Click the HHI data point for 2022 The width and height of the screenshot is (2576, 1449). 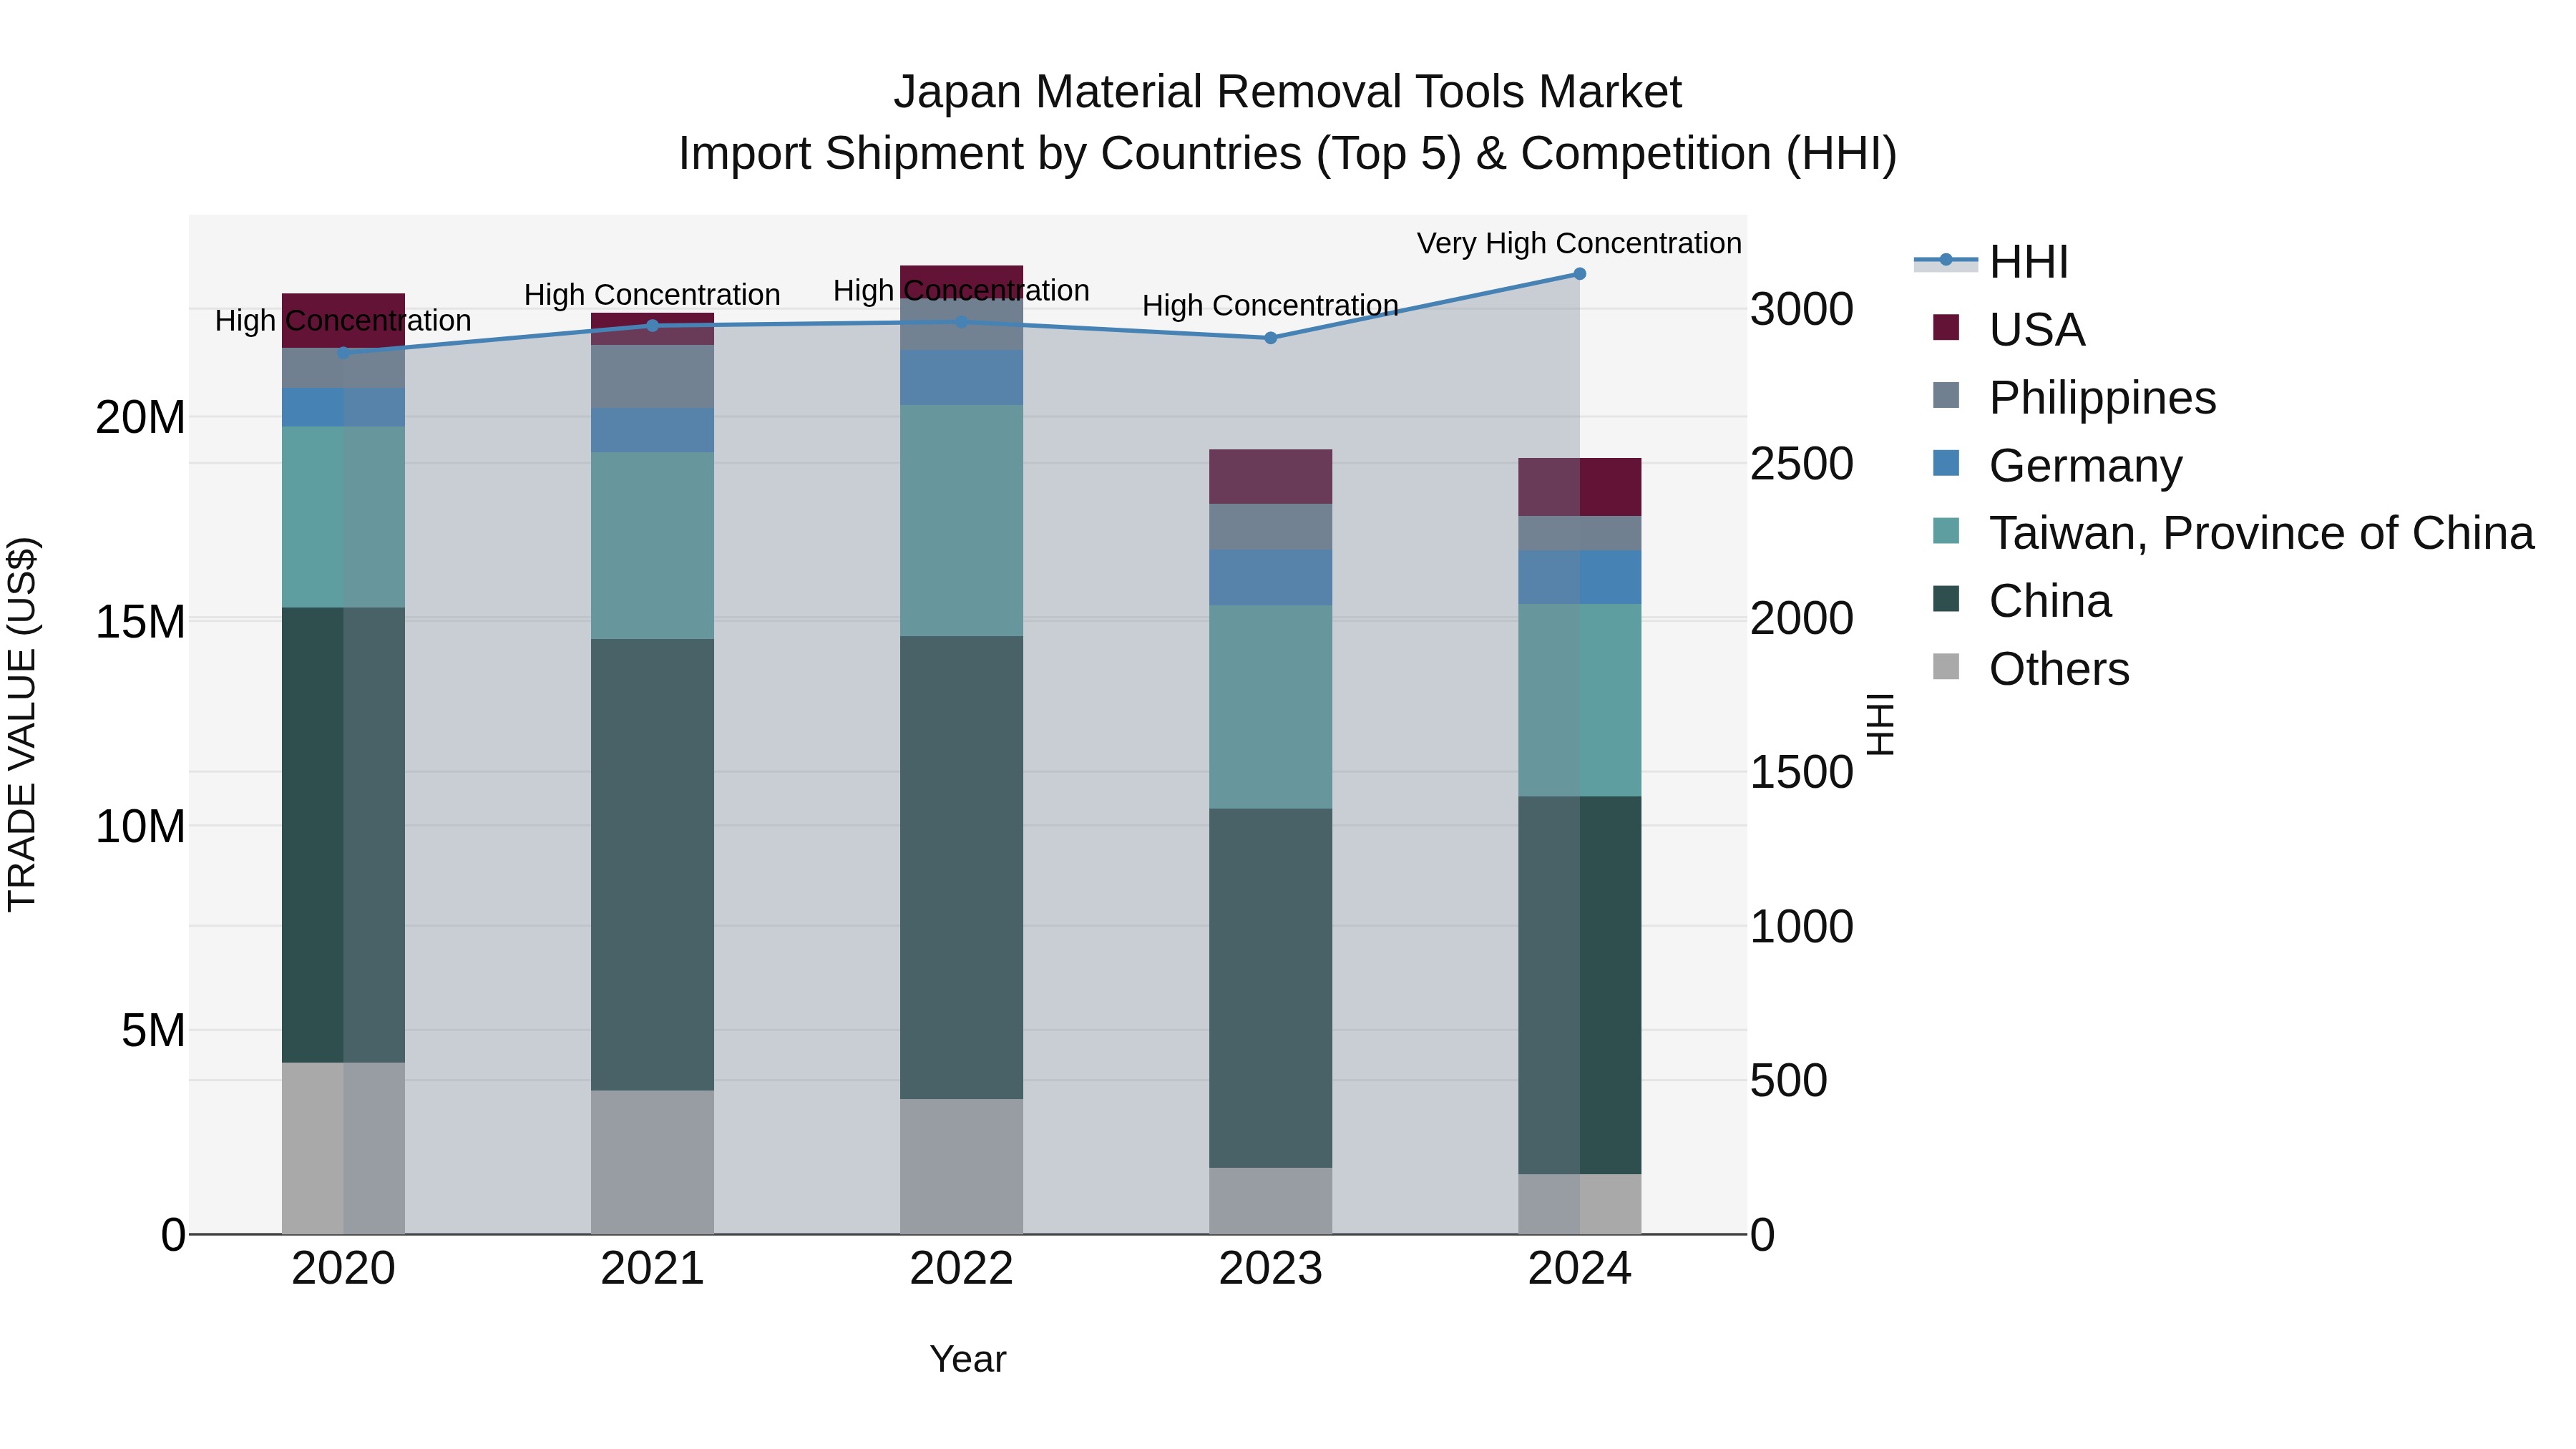point(962,322)
